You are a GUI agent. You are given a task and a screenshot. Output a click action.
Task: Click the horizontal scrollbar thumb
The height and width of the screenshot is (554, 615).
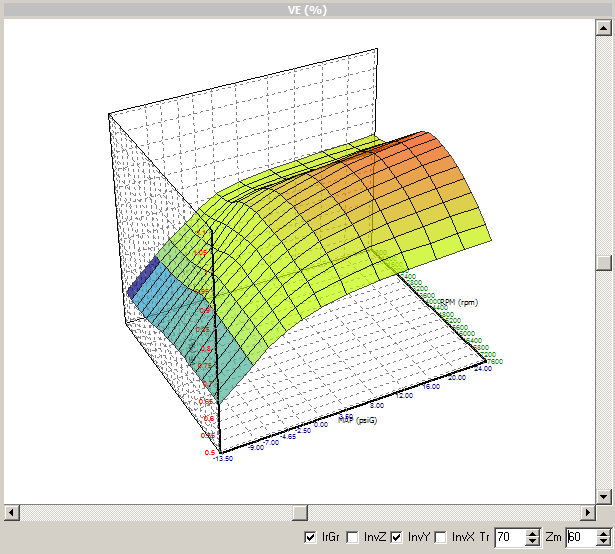tap(298, 512)
